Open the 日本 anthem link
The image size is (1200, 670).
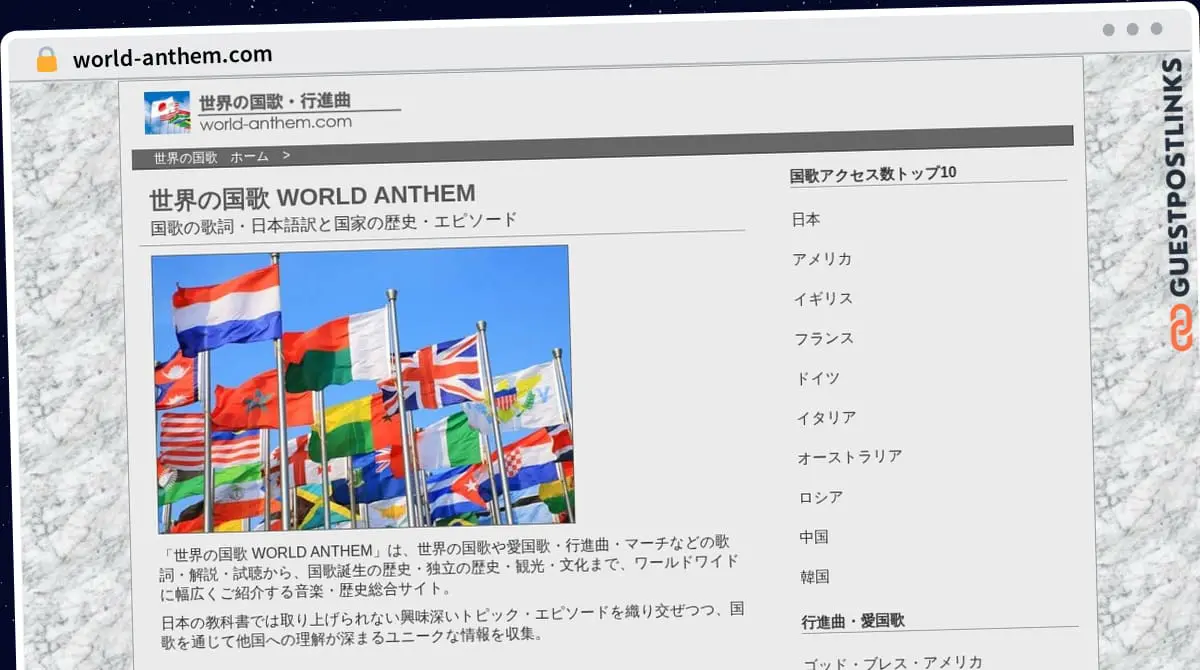(806, 219)
